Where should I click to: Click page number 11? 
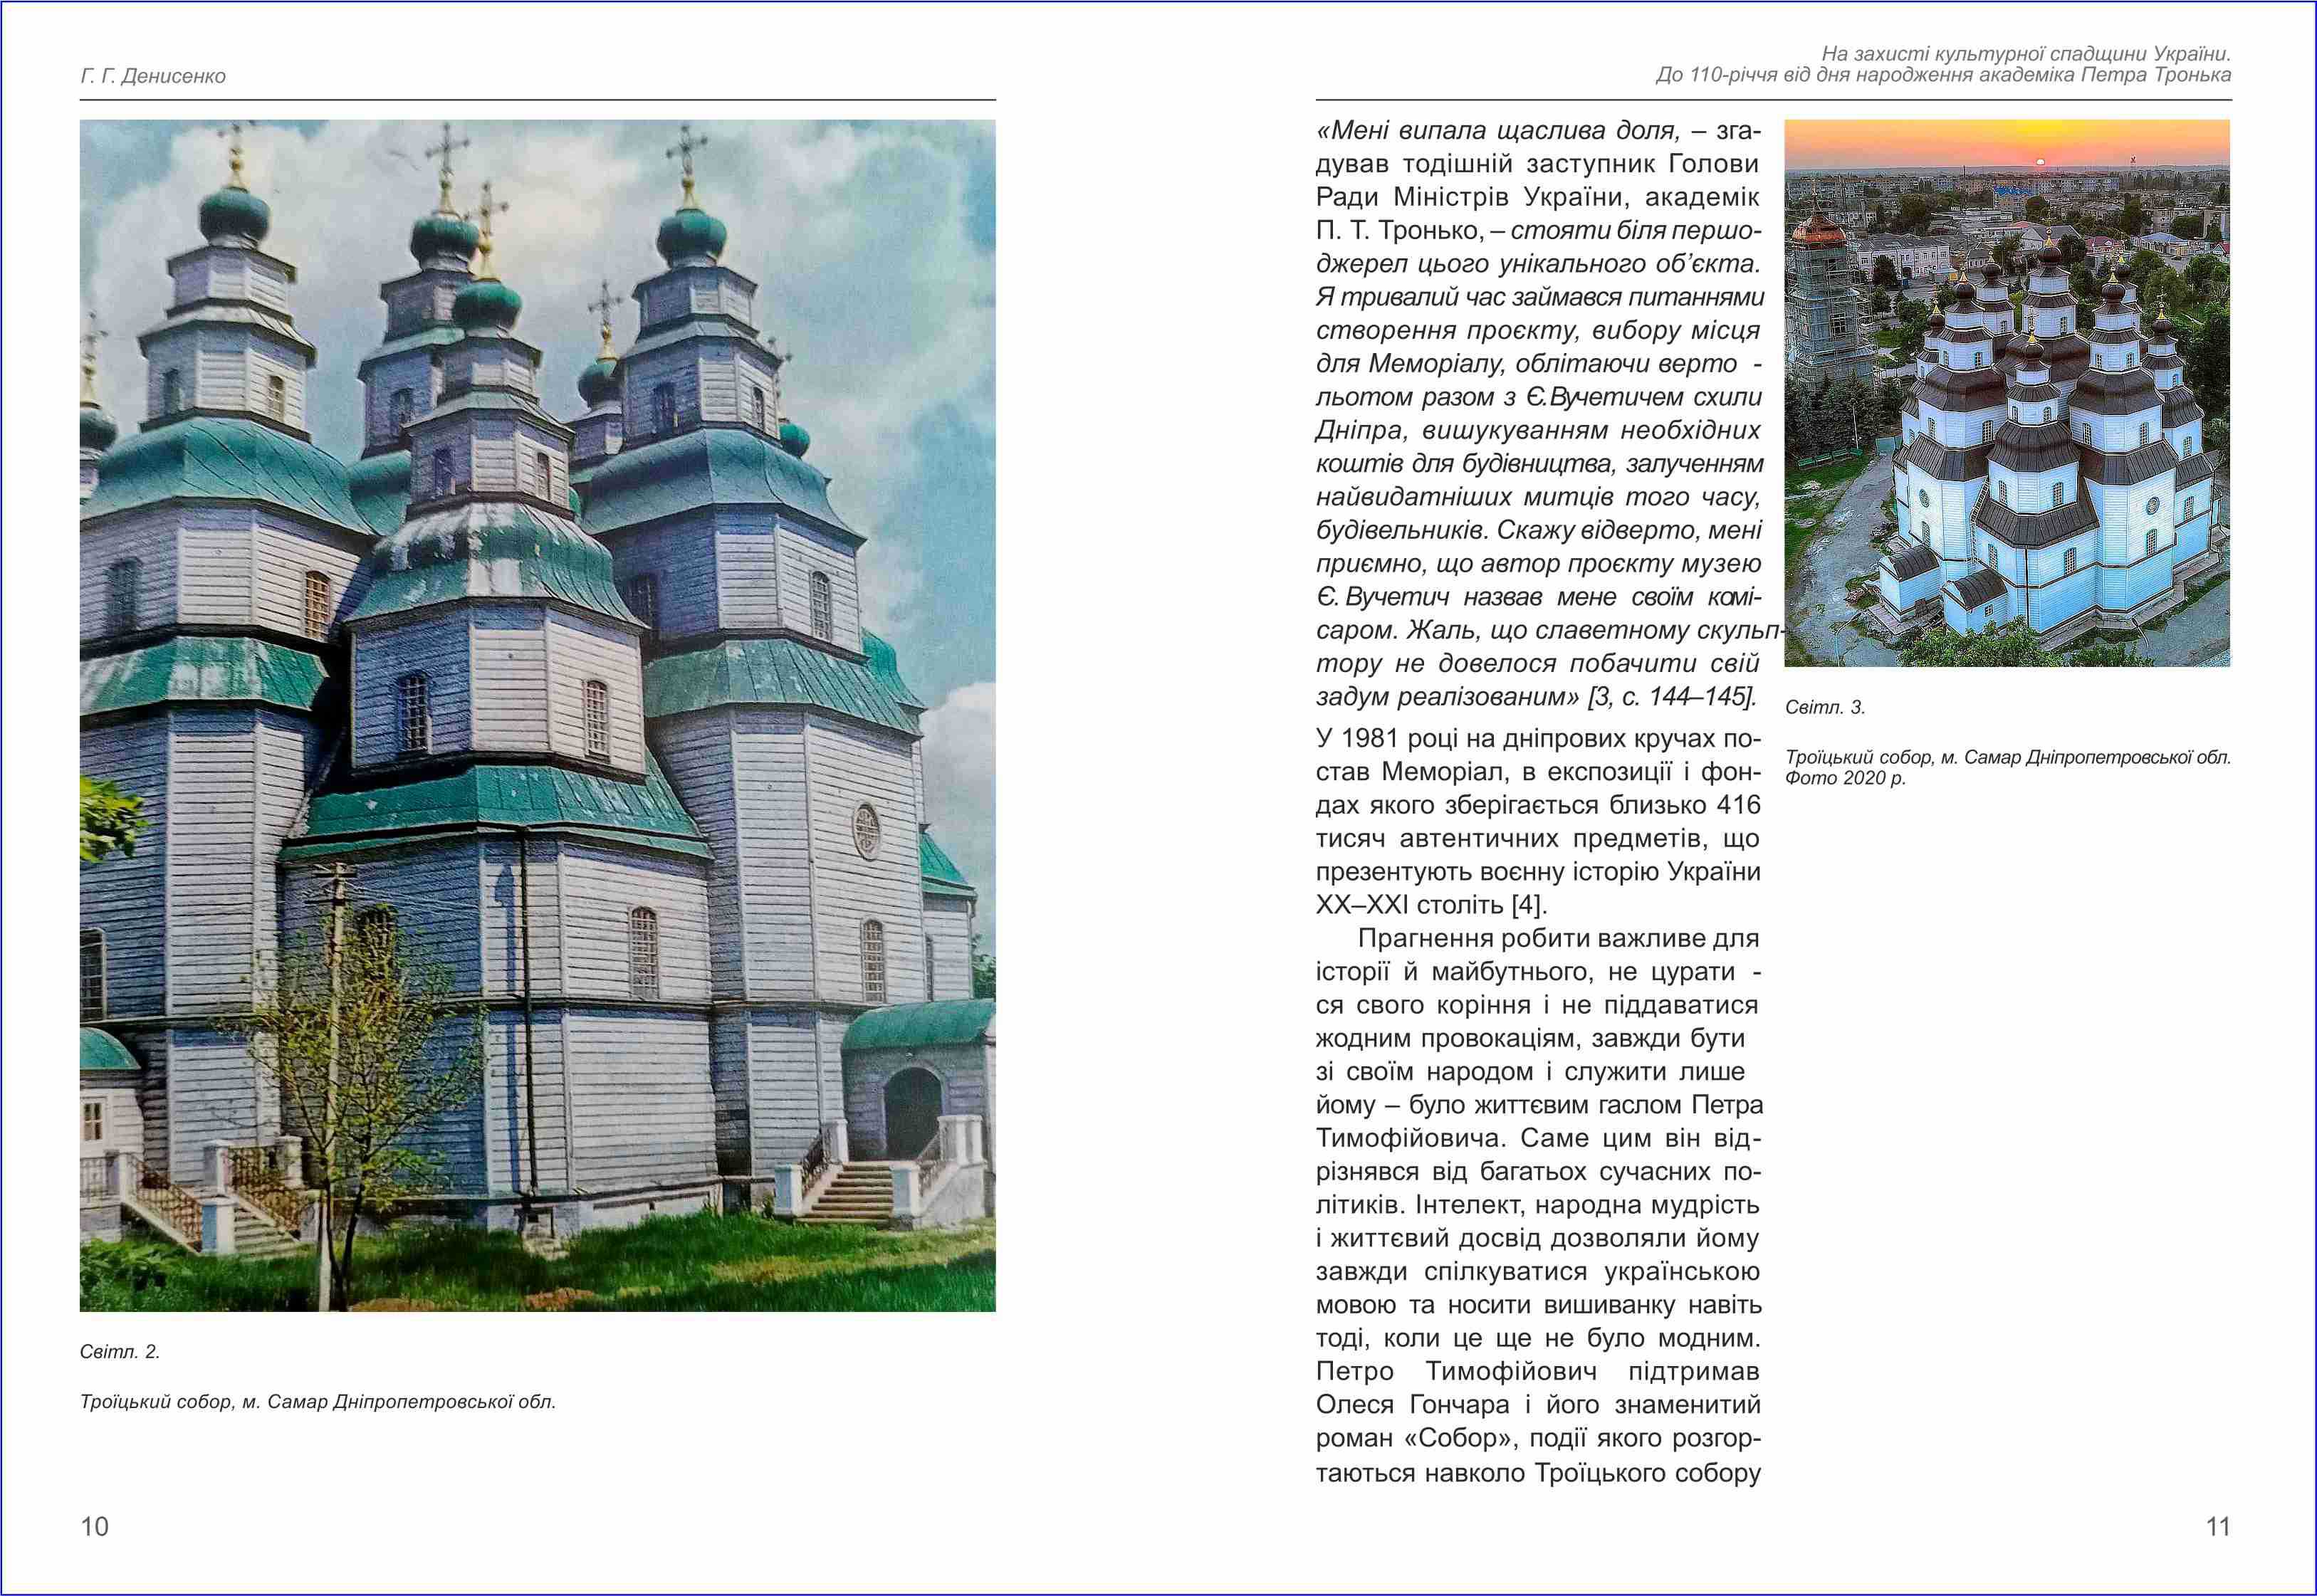click(2217, 1526)
